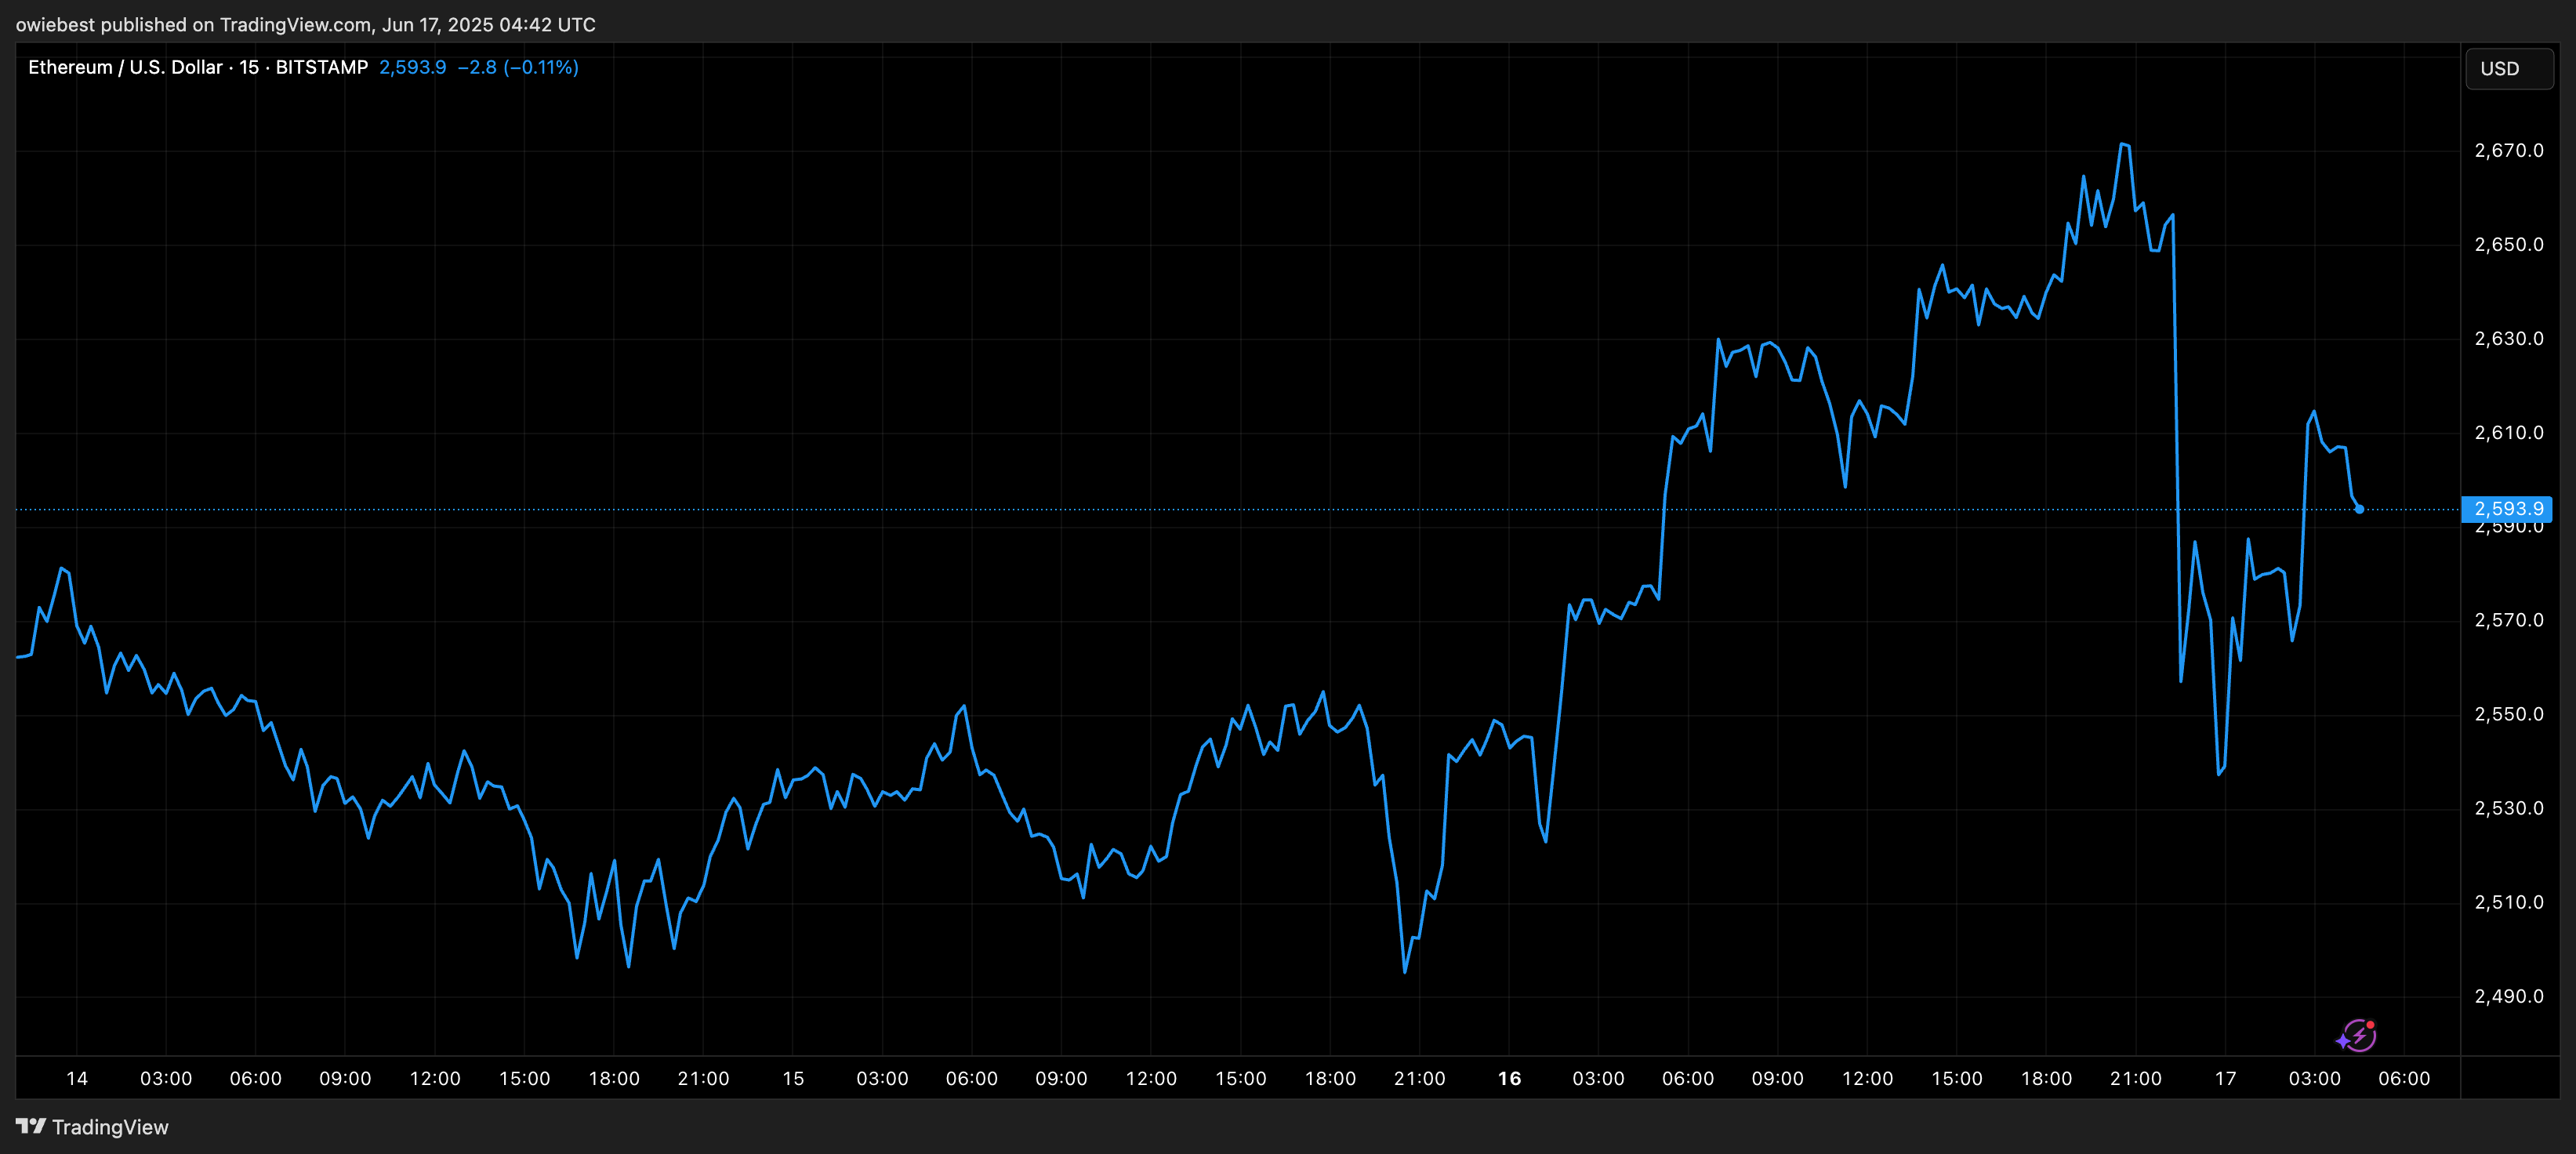Click the −2.8 (−0.11%) change label
This screenshot has width=2576, height=1154.
click(517, 67)
